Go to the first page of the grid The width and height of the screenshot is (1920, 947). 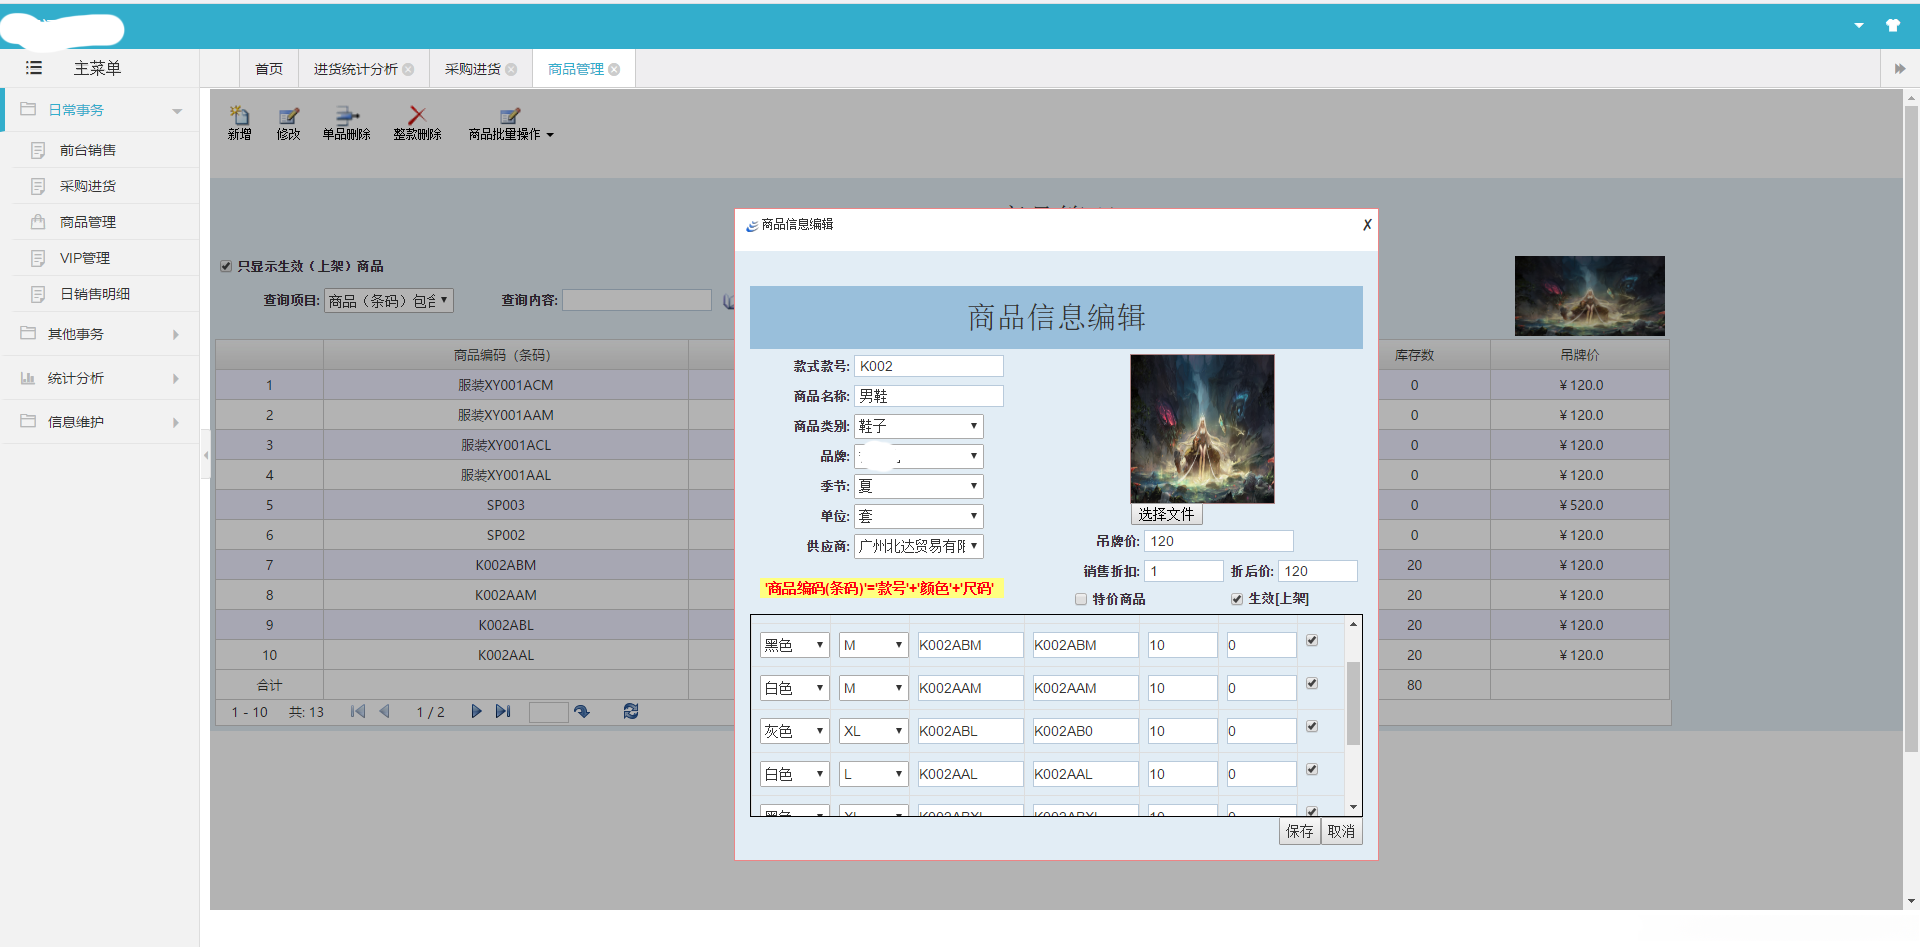[x=358, y=712]
